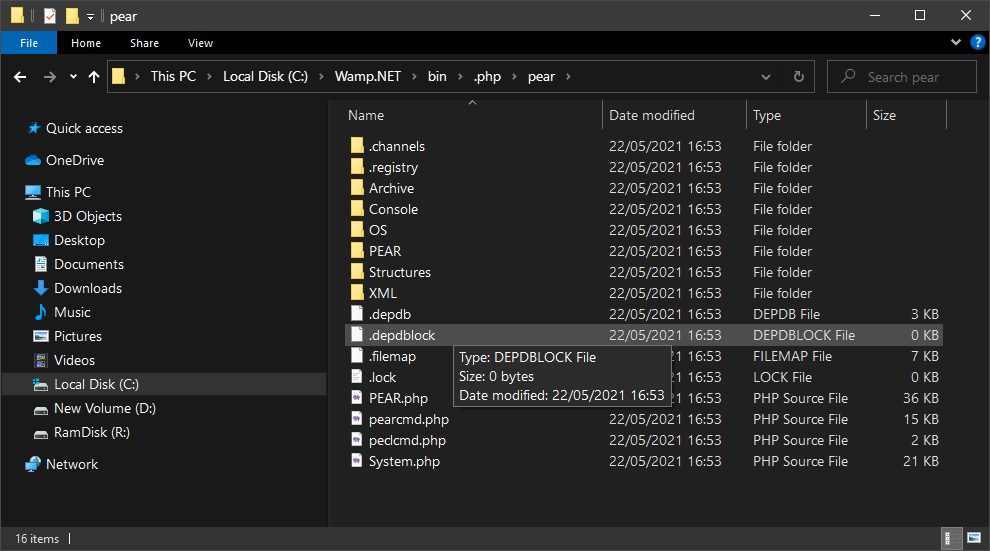
Task: Select Quick access in navigation pane
Action: tap(84, 128)
